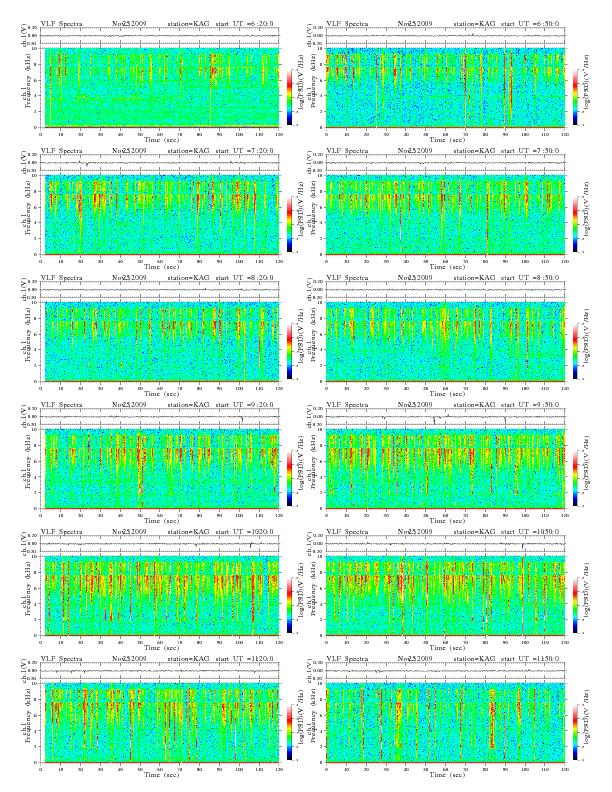
Task: Click the color bar of the 6:50:0 plot
Action: tap(576, 97)
